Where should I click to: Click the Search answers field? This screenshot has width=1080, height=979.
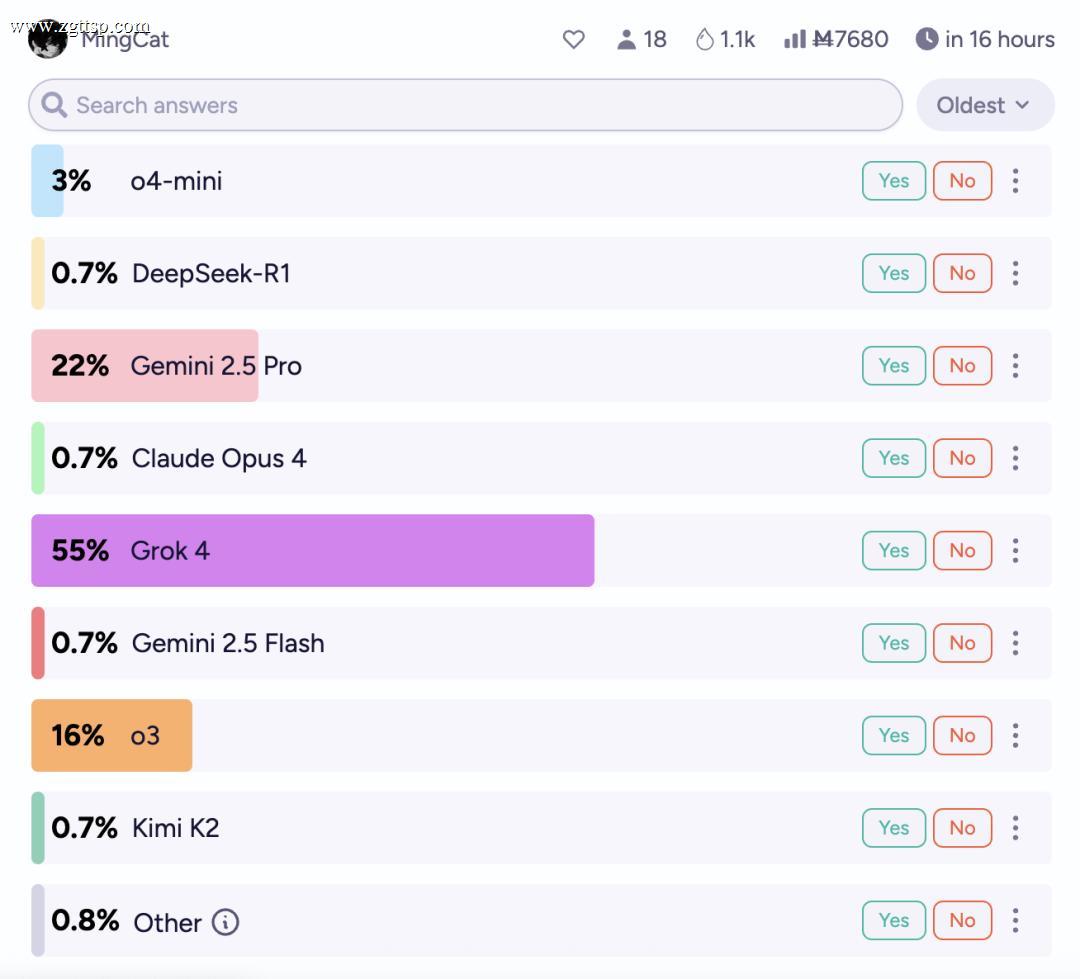(x=466, y=105)
